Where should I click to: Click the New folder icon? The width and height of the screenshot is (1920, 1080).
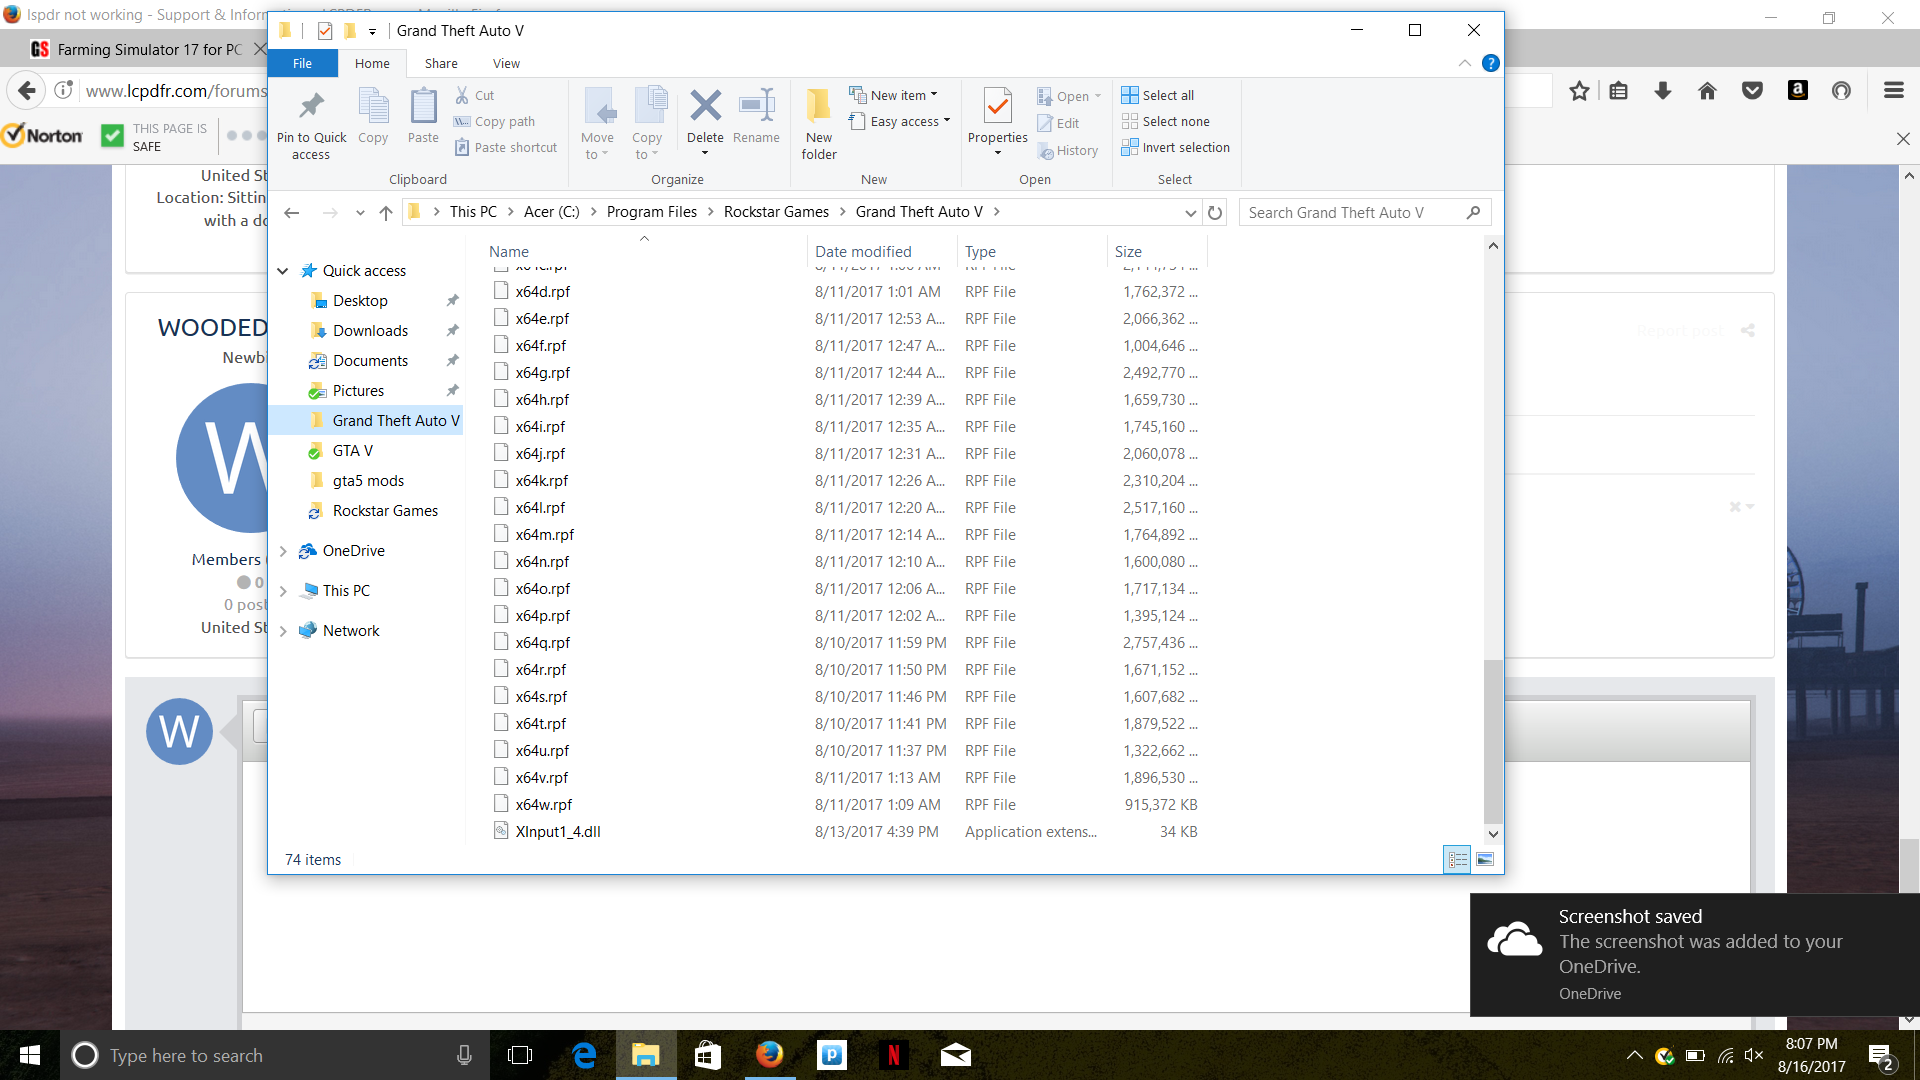tap(818, 106)
